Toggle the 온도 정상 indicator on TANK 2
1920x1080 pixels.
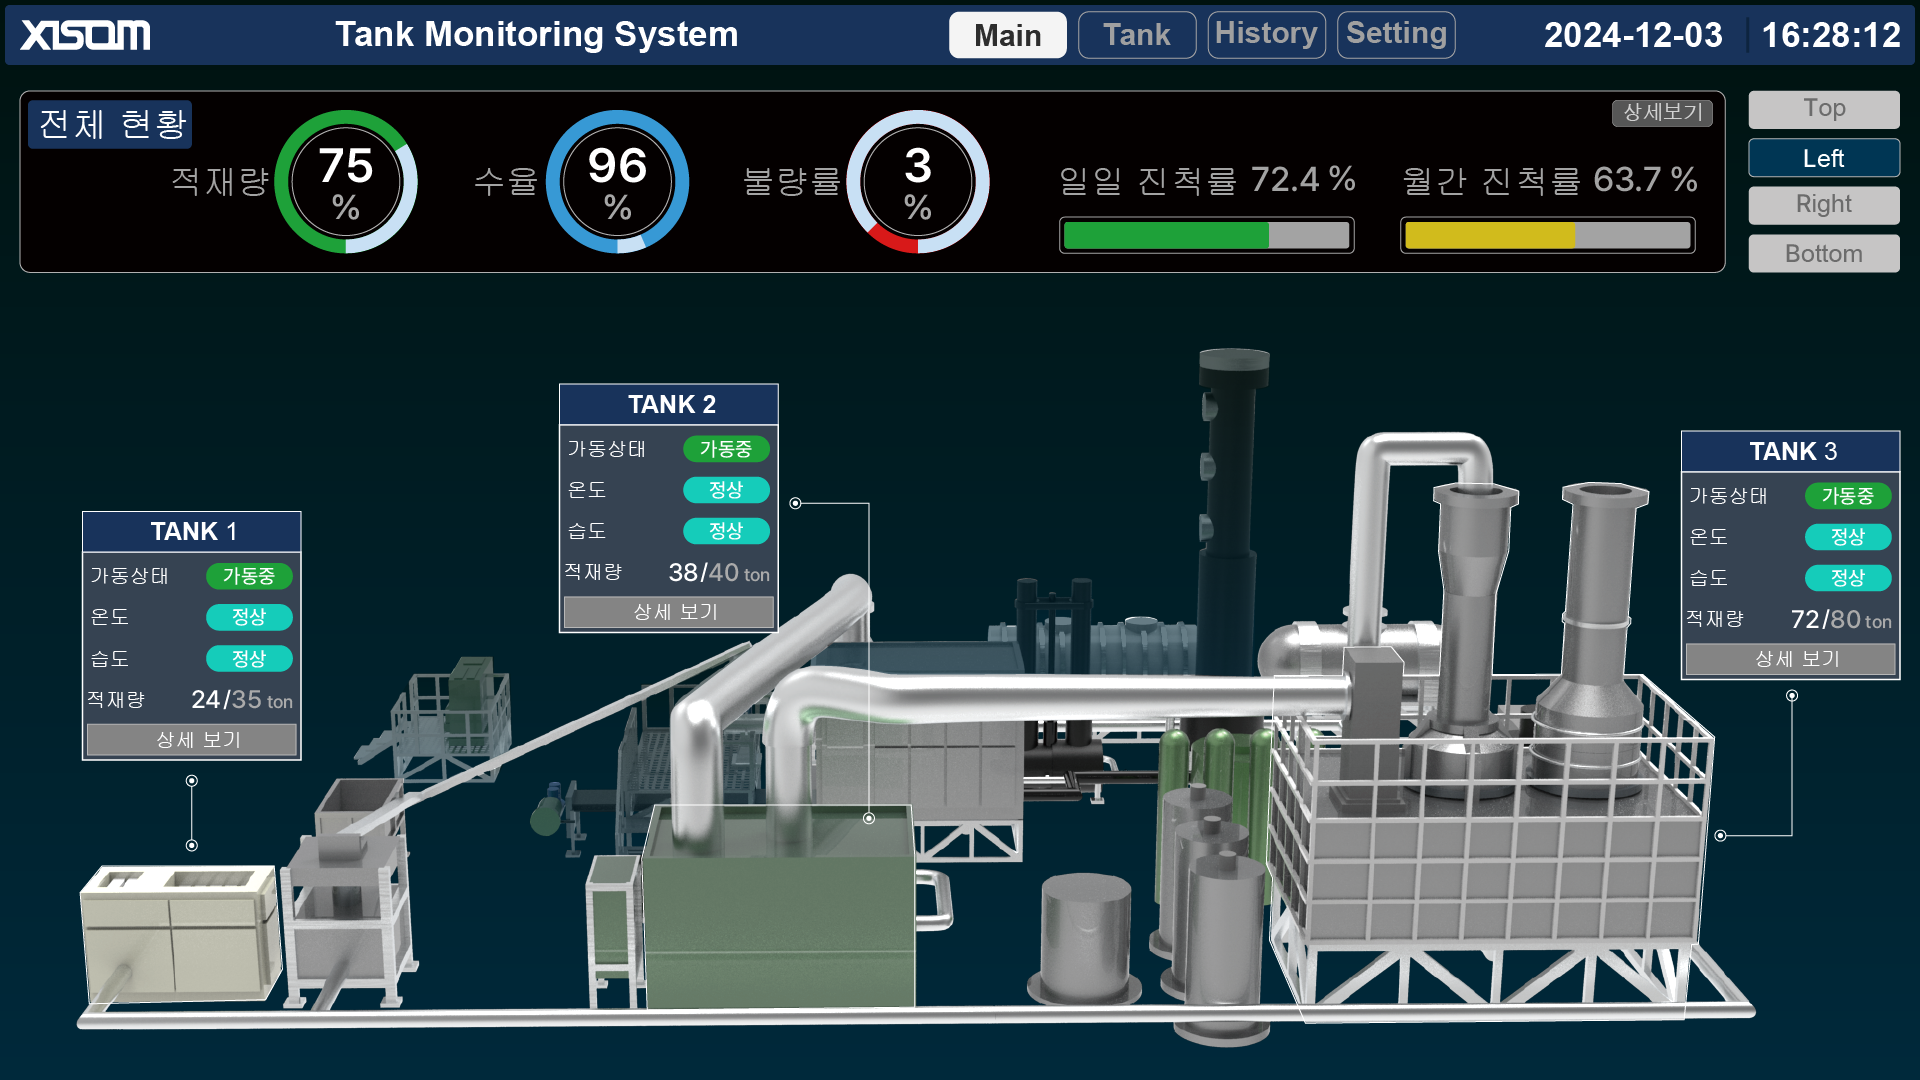tap(726, 490)
